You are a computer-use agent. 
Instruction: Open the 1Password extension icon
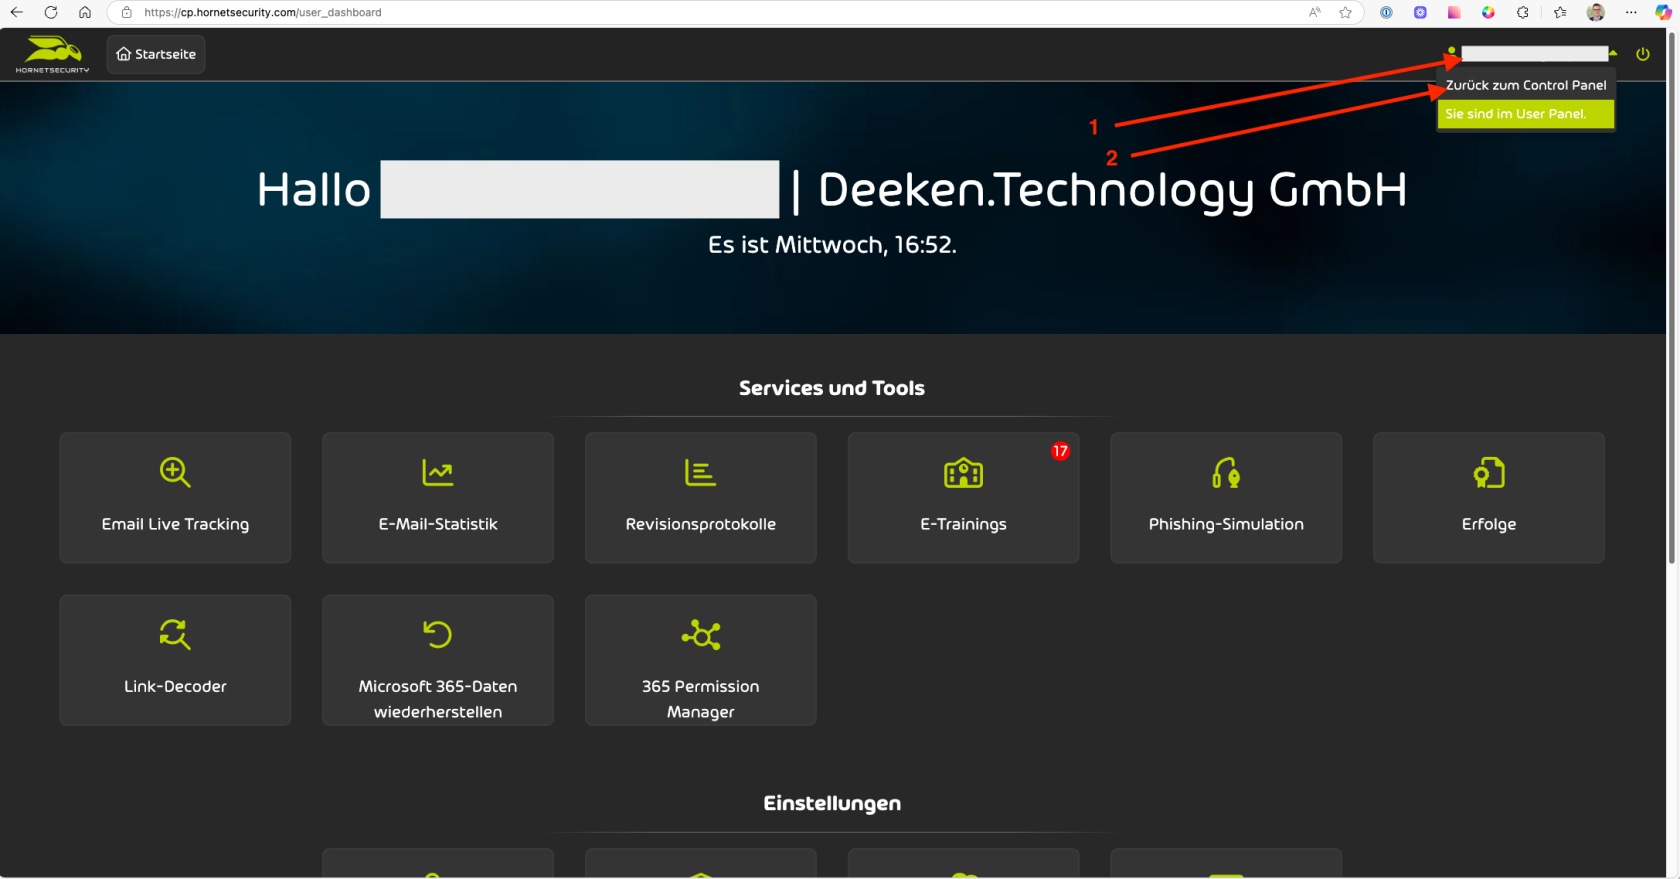point(1386,12)
